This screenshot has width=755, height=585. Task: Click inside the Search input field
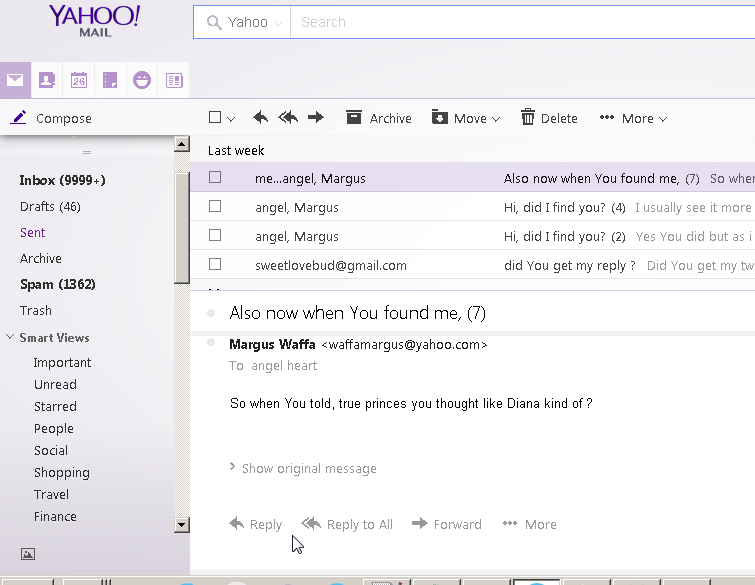522,22
